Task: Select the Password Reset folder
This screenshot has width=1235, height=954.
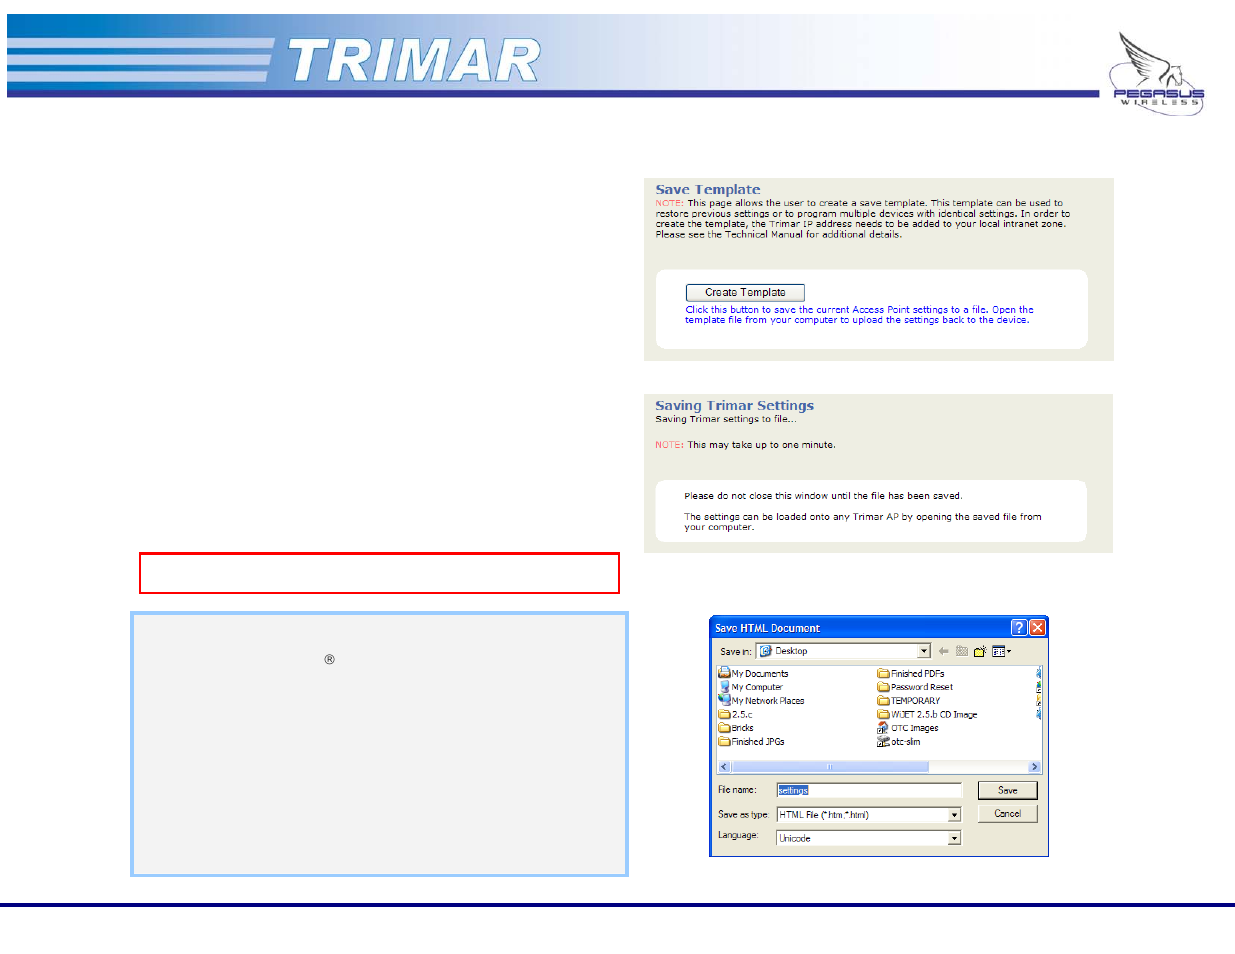Action: click(x=915, y=687)
